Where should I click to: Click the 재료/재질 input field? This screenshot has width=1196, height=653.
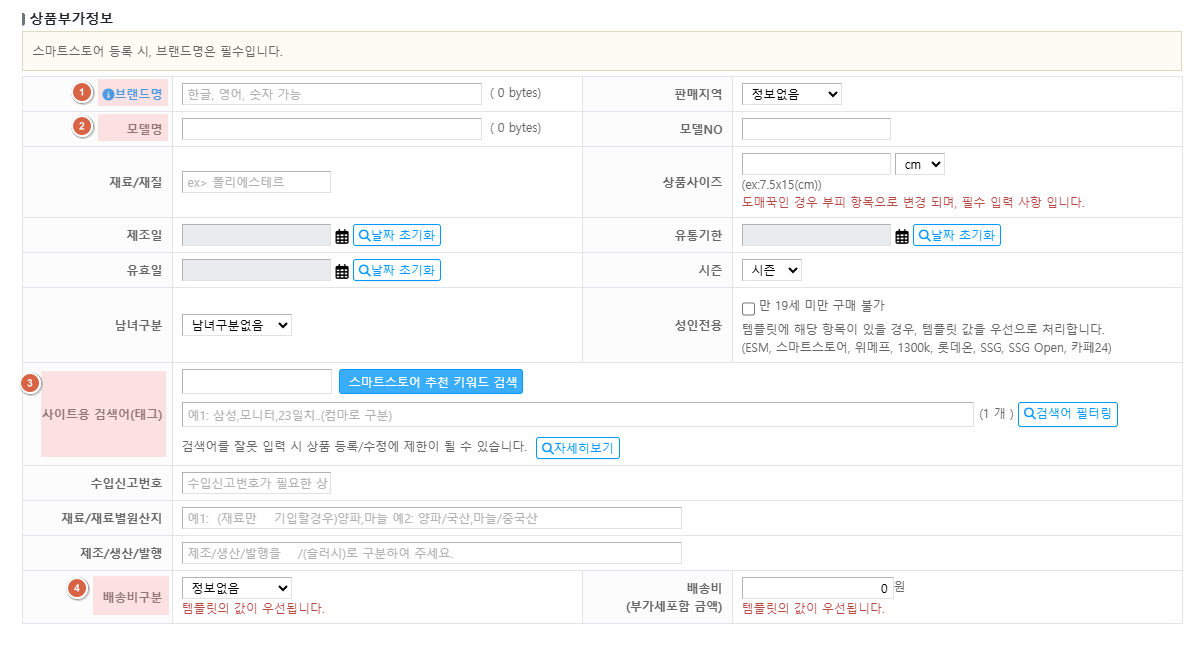(256, 182)
